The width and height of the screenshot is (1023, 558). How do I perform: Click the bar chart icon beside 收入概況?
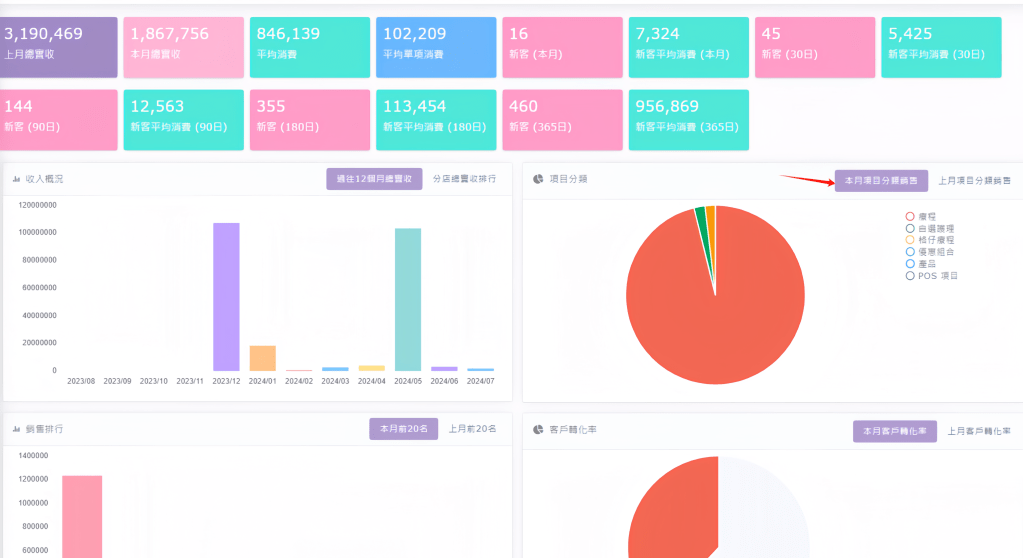(x=17, y=179)
